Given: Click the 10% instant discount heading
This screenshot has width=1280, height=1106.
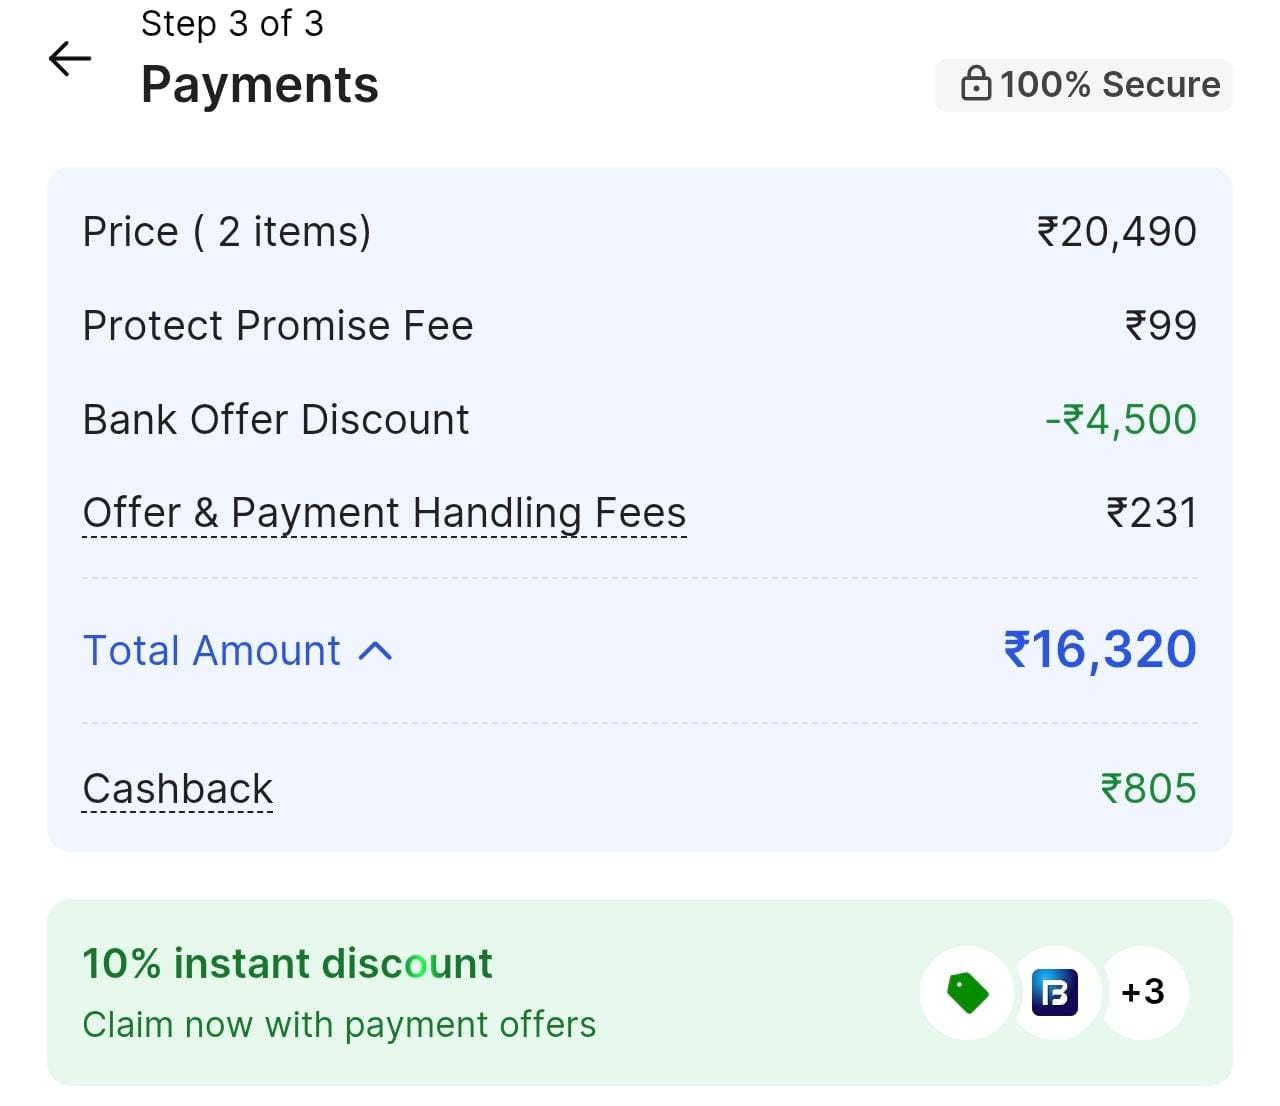Looking at the screenshot, I should pos(287,964).
